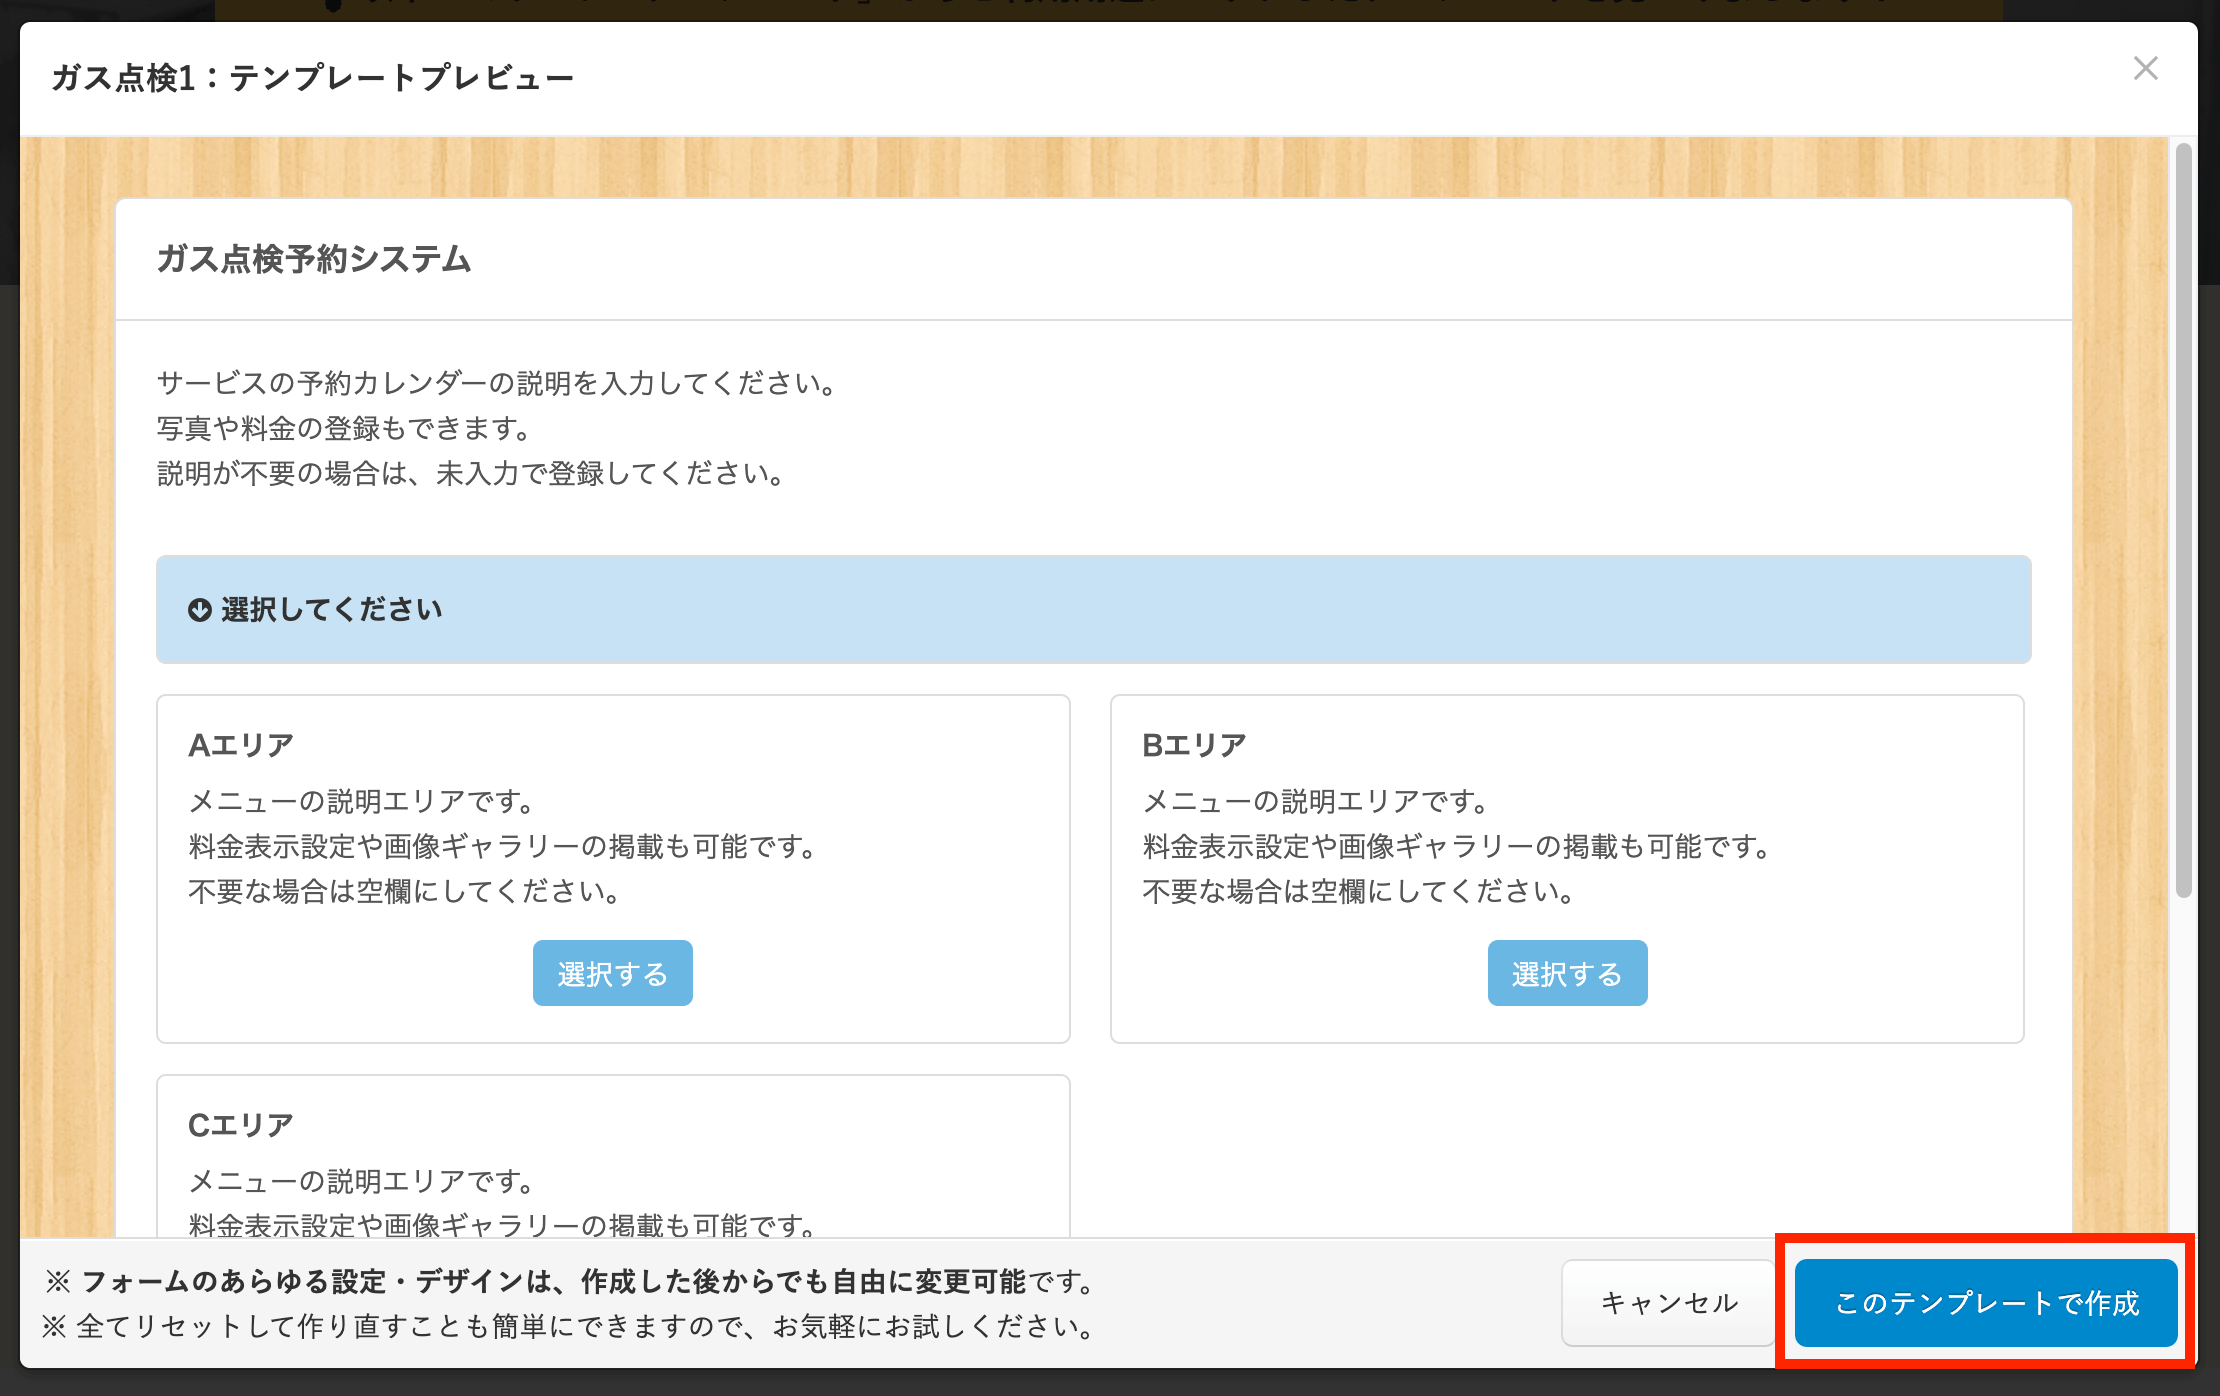2220x1396 pixels.
Task: Click the Bエリア menu description text
Action: 1457,846
